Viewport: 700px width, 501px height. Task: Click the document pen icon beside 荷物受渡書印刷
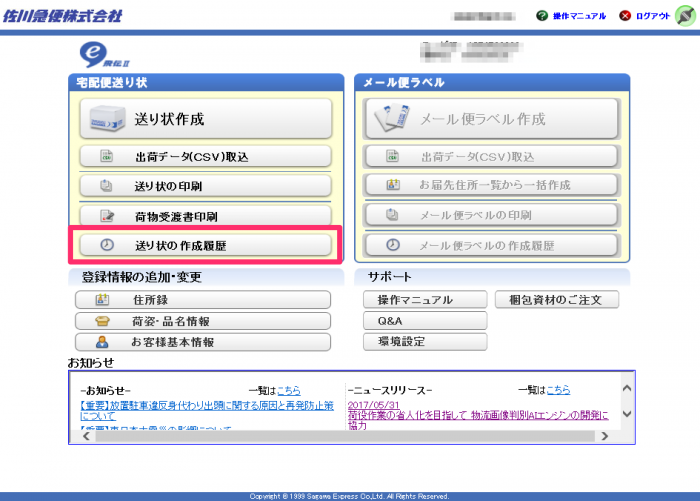pyautogui.click(x=107, y=216)
